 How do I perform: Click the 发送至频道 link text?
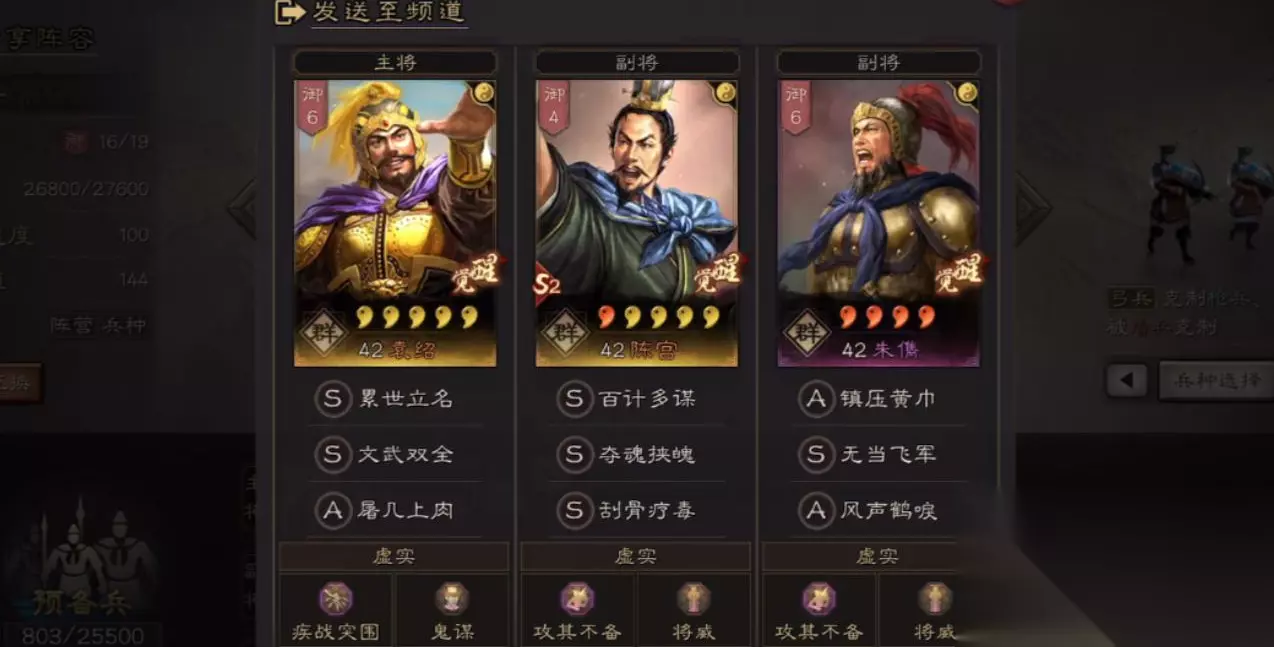tap(388, 12)
